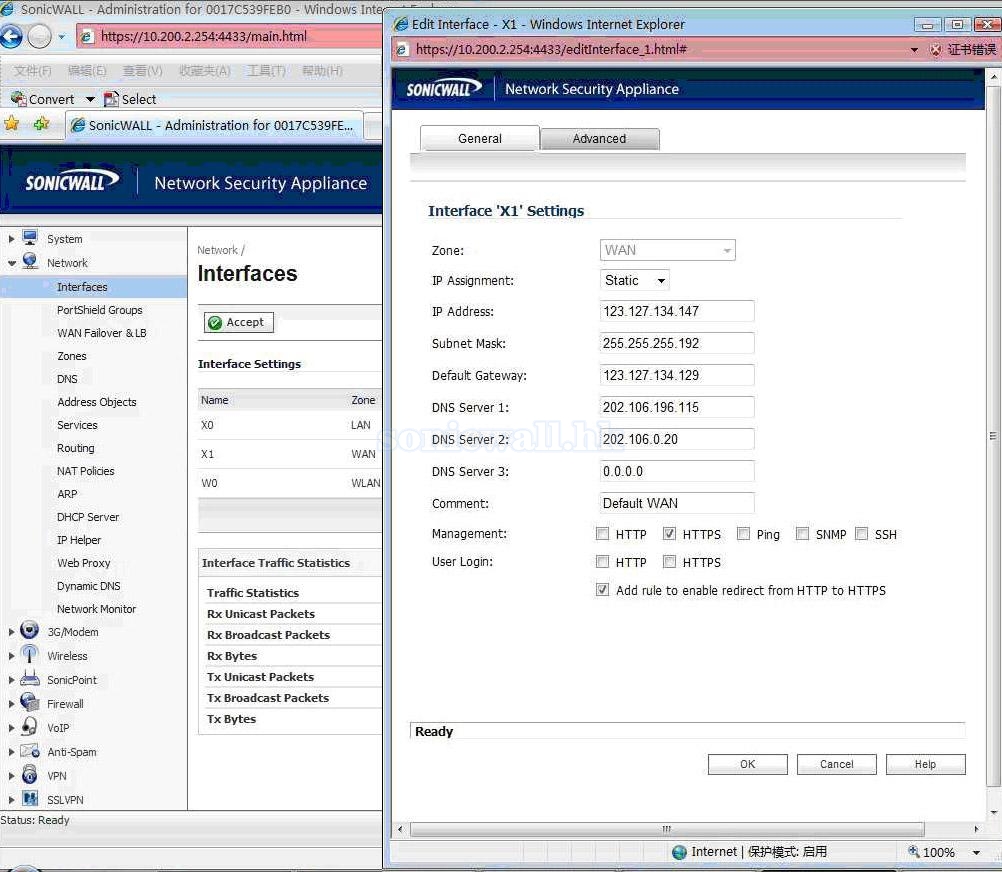Open the zoom level dropdown arrow

(976, 852)
